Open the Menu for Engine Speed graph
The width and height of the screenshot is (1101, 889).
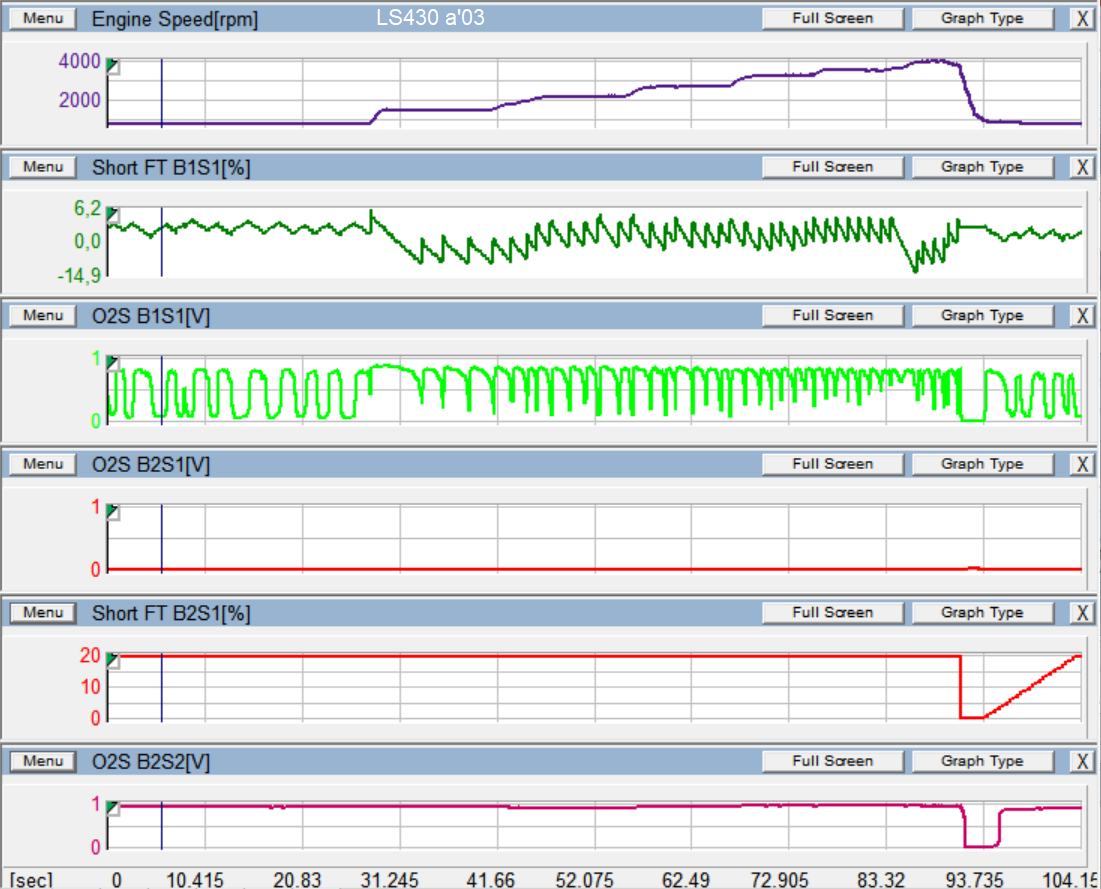[43, 19]
